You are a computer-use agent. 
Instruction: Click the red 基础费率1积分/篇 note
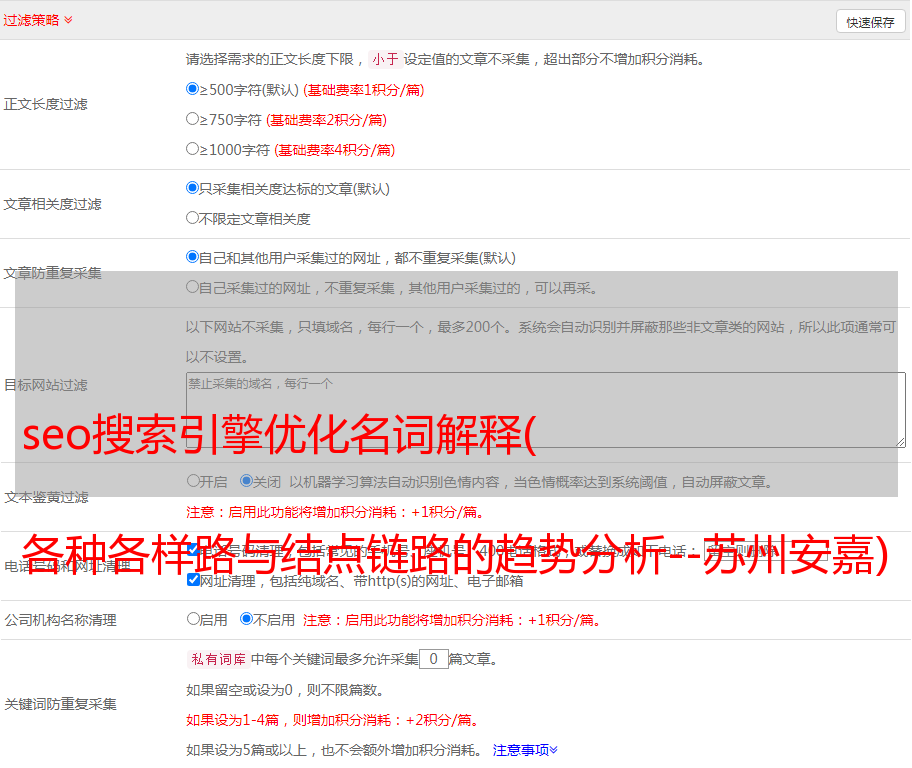[364, 90]
